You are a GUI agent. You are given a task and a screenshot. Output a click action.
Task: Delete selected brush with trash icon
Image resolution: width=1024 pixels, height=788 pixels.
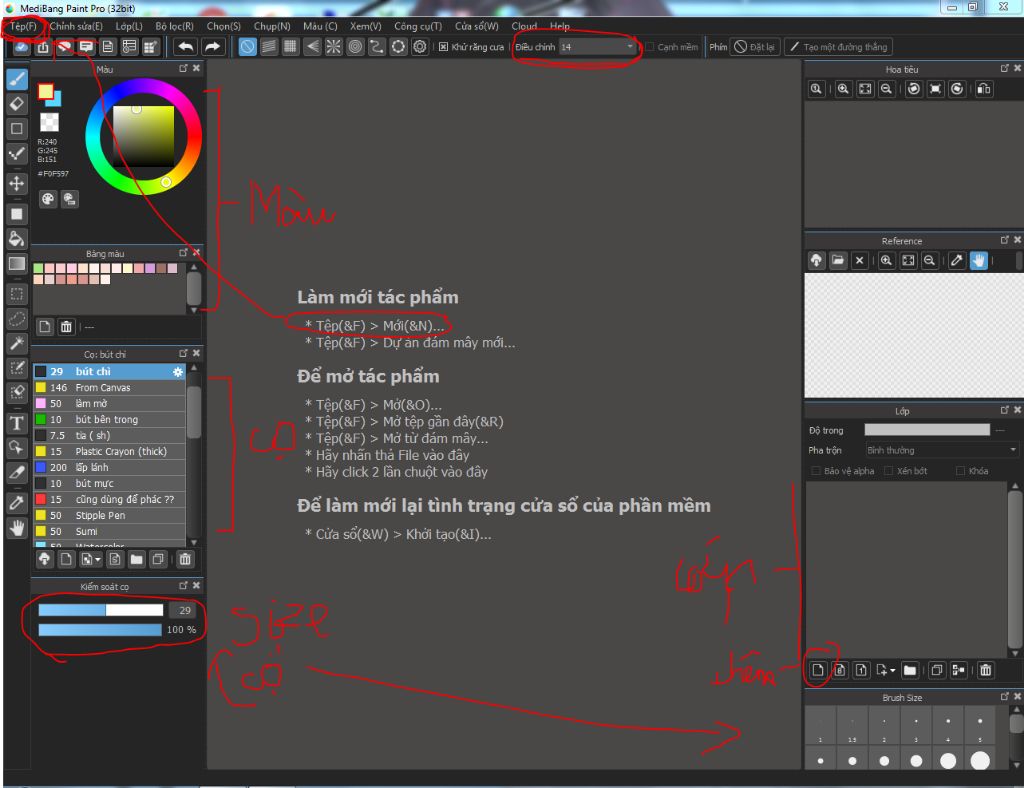(x=185, y=559)
